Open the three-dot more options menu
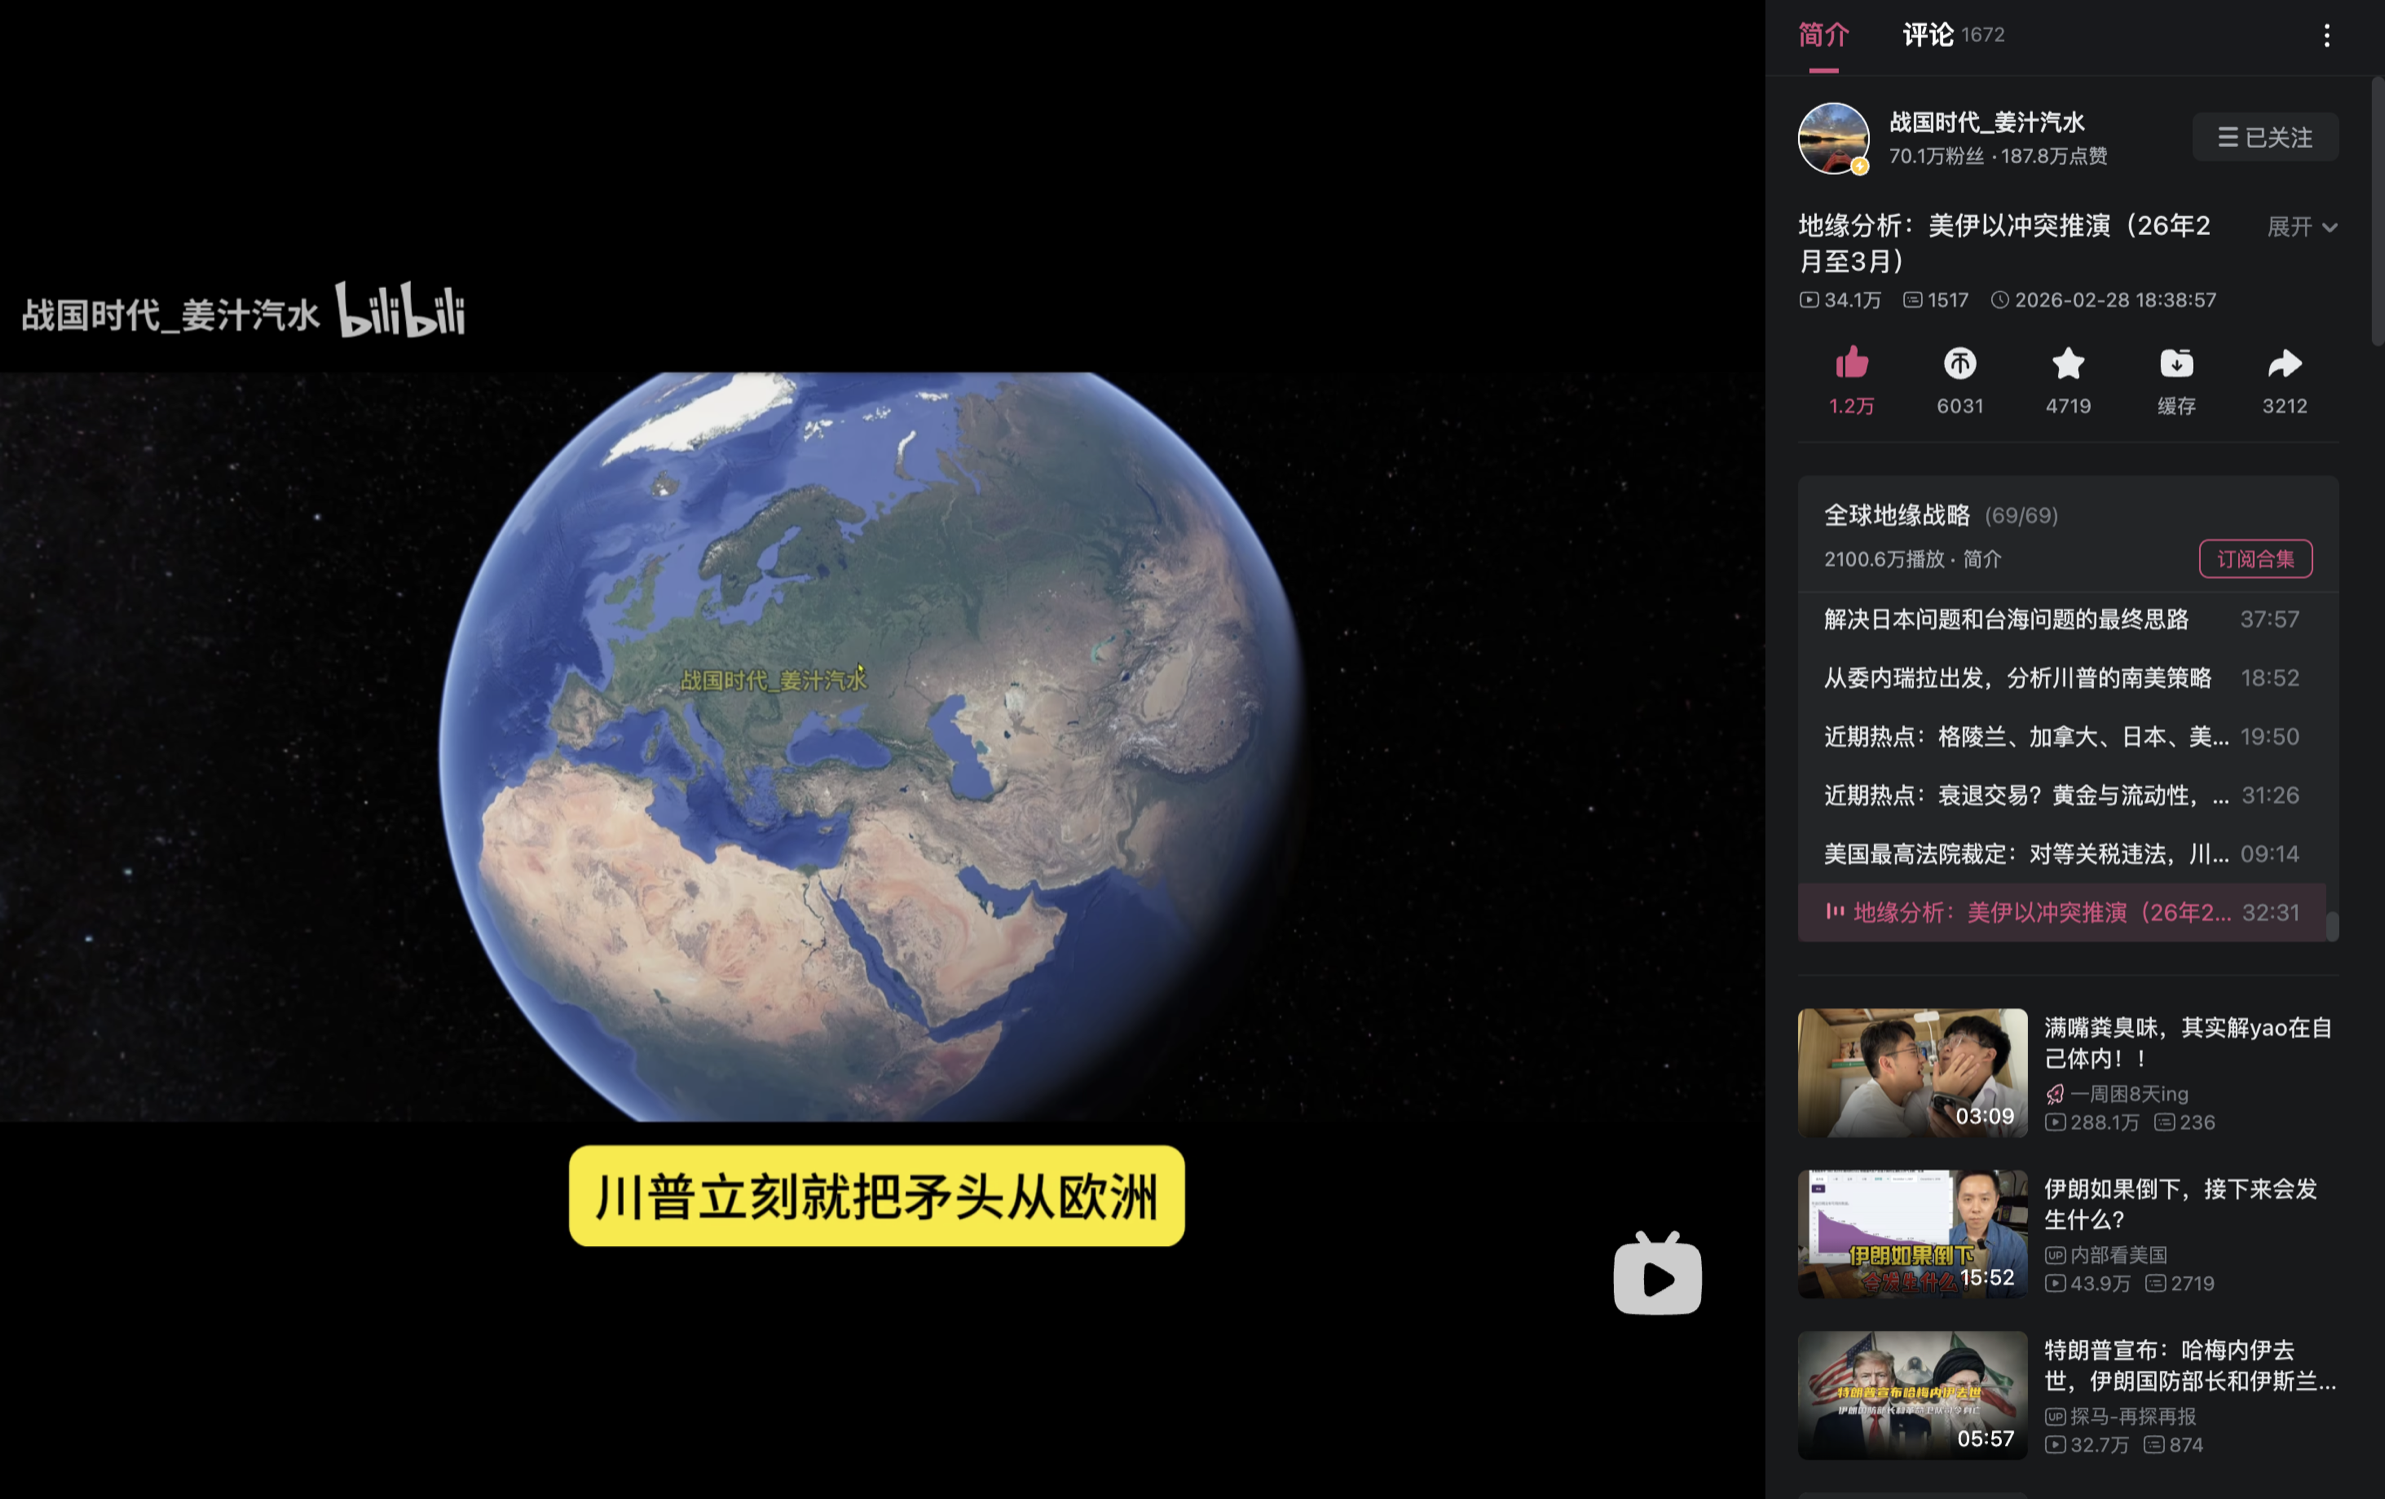Screen dimensions: 2385x1499 tap(2326, 36)
